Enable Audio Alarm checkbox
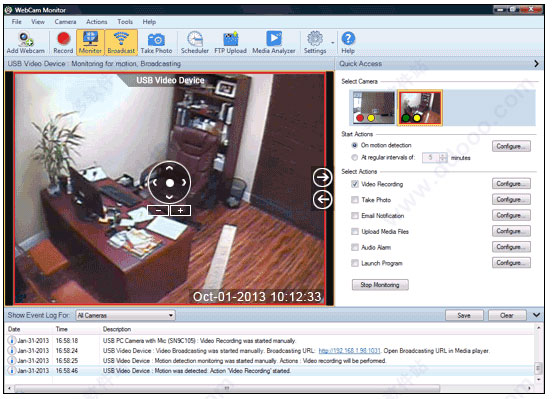This screenshot has height=399, width=557. point(355,247)
